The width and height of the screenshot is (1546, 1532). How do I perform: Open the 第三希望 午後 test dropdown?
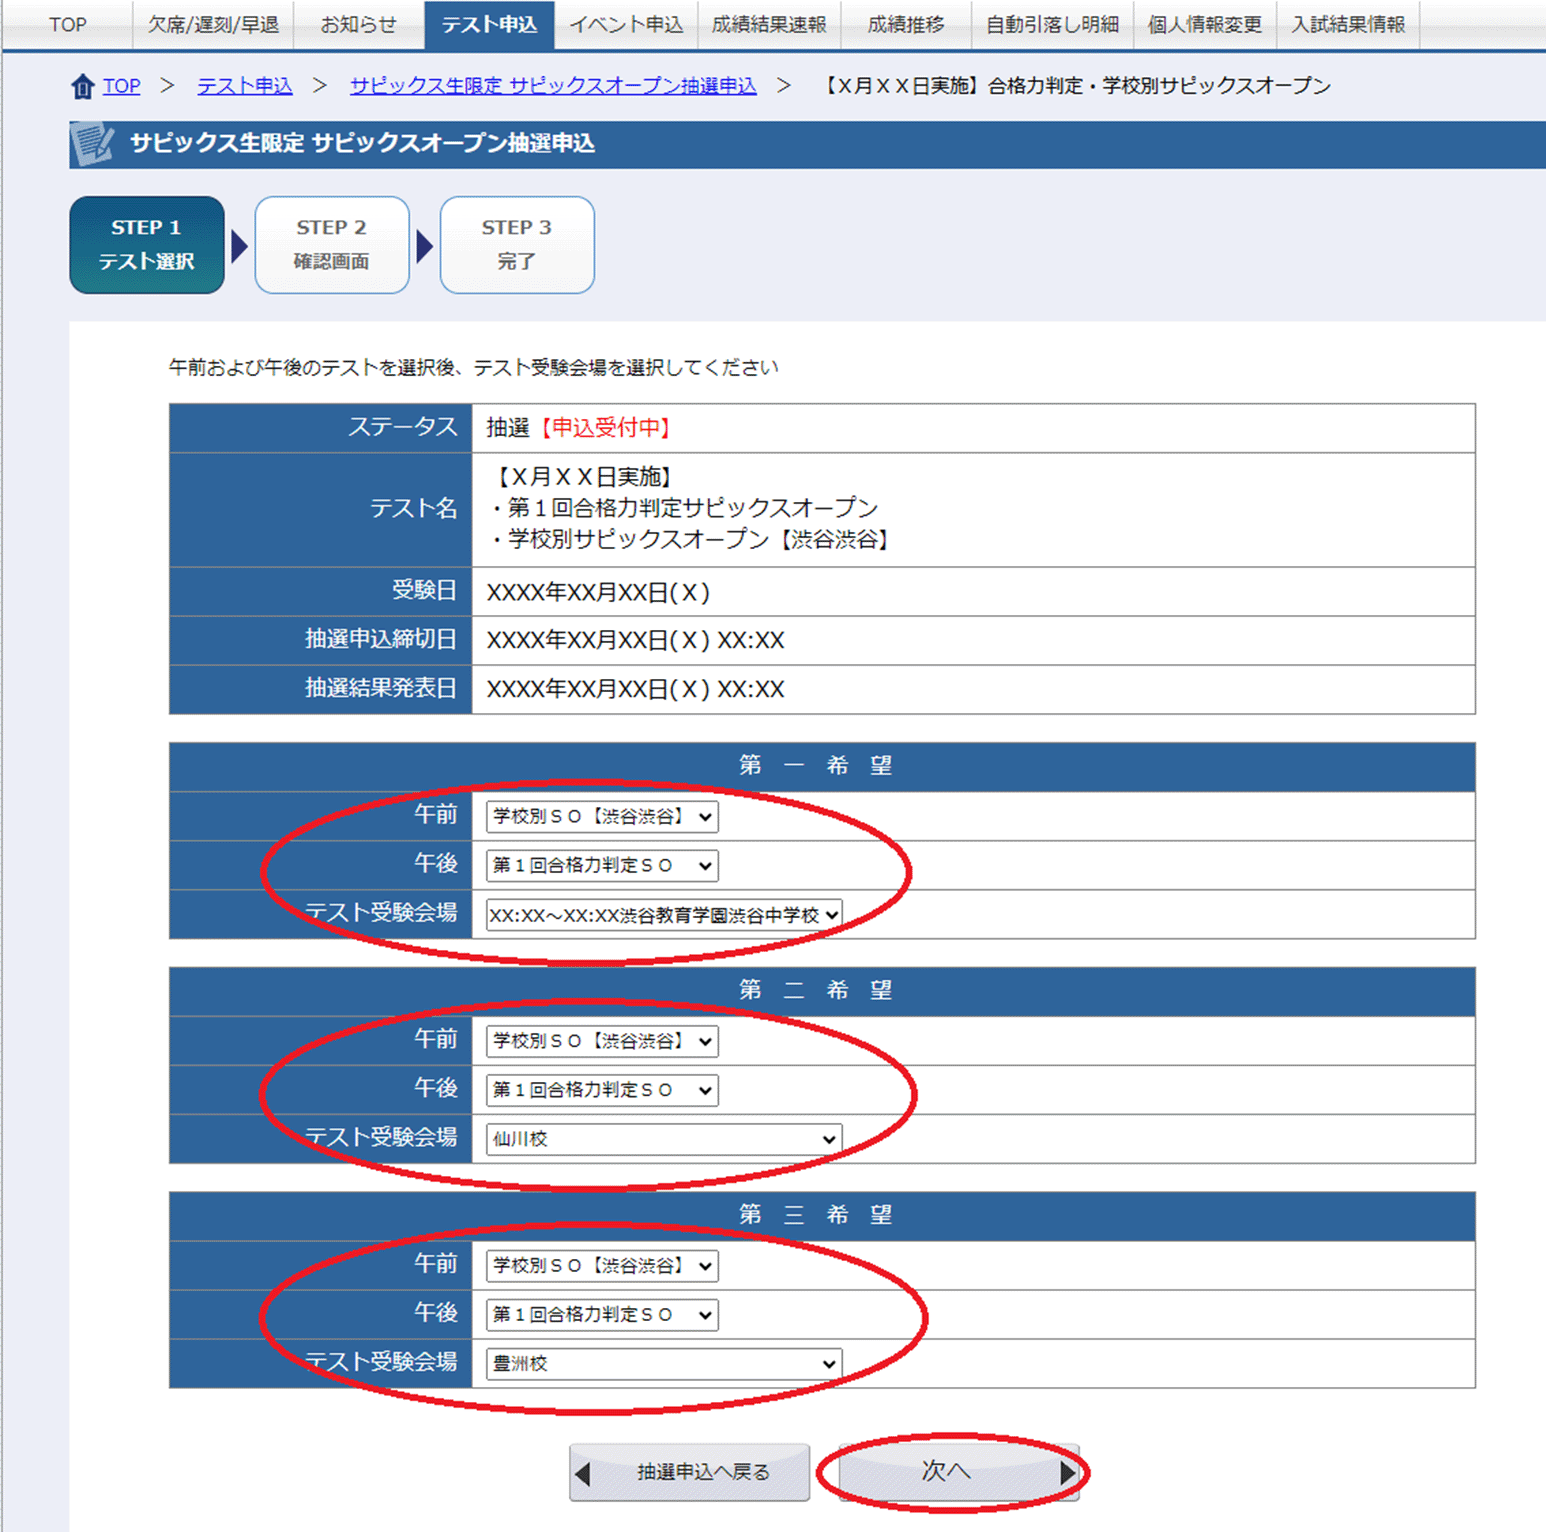(602, 1314)
